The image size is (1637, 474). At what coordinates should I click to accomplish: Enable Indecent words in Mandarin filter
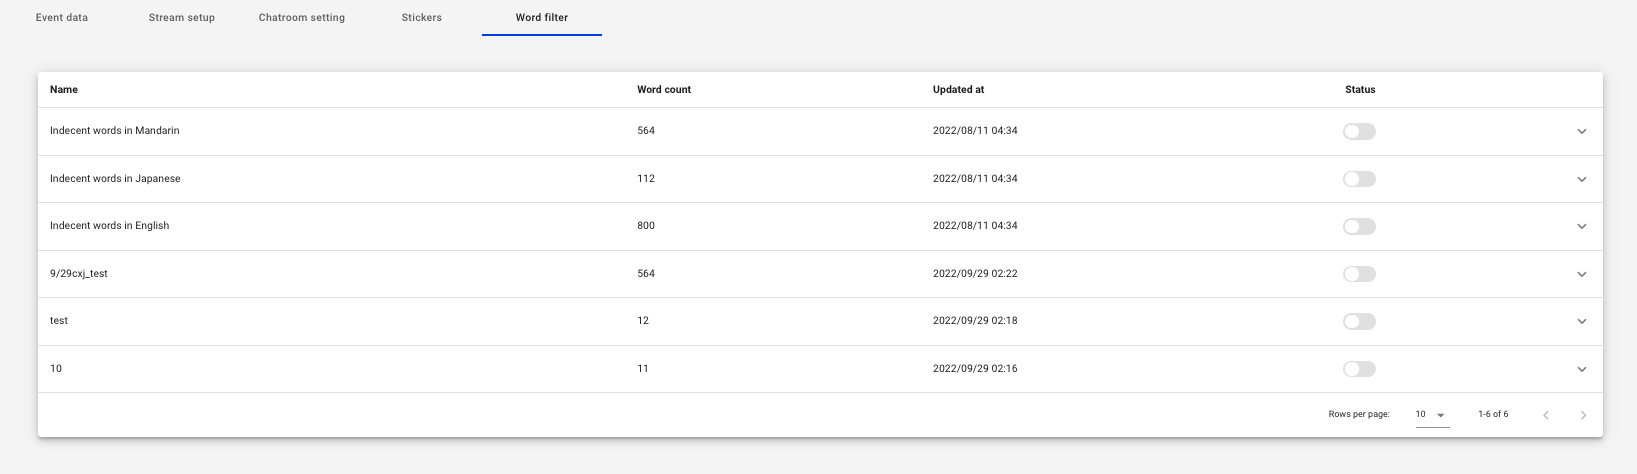click(x=1359, y=132)
